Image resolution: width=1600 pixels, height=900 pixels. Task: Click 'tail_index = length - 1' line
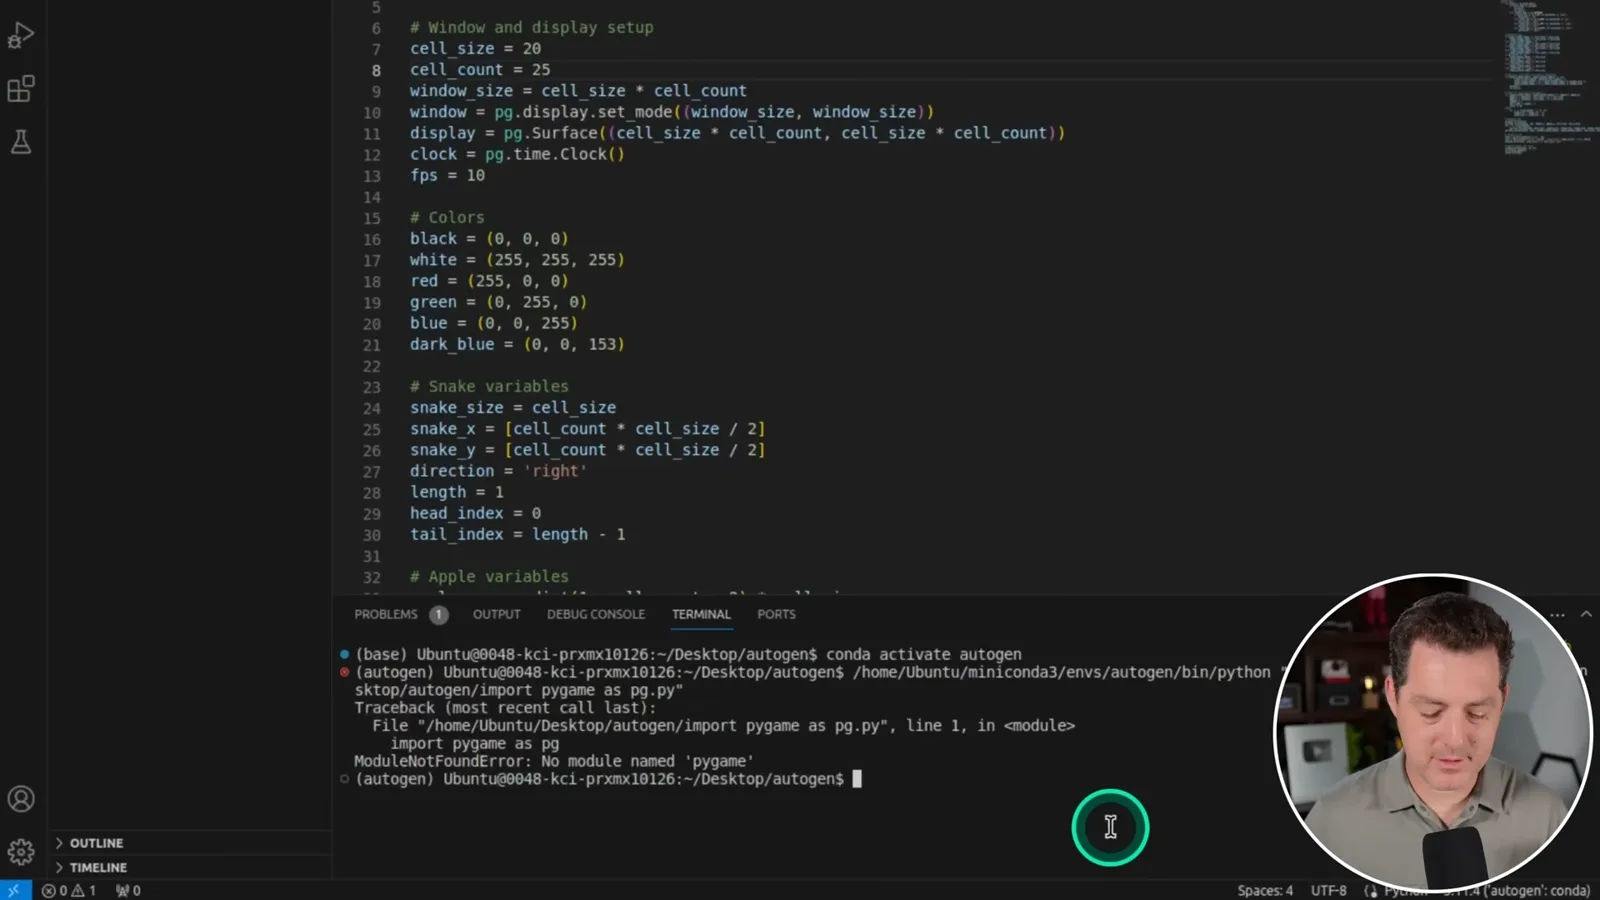[517, 534]
